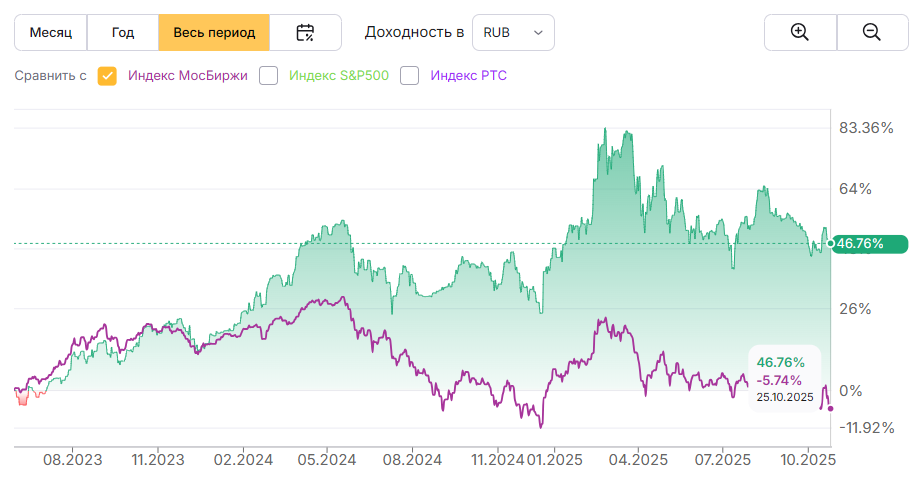Screen dimensions: 919x477
Task: Open the custom period calendar icon
Action: coord(306,32)
